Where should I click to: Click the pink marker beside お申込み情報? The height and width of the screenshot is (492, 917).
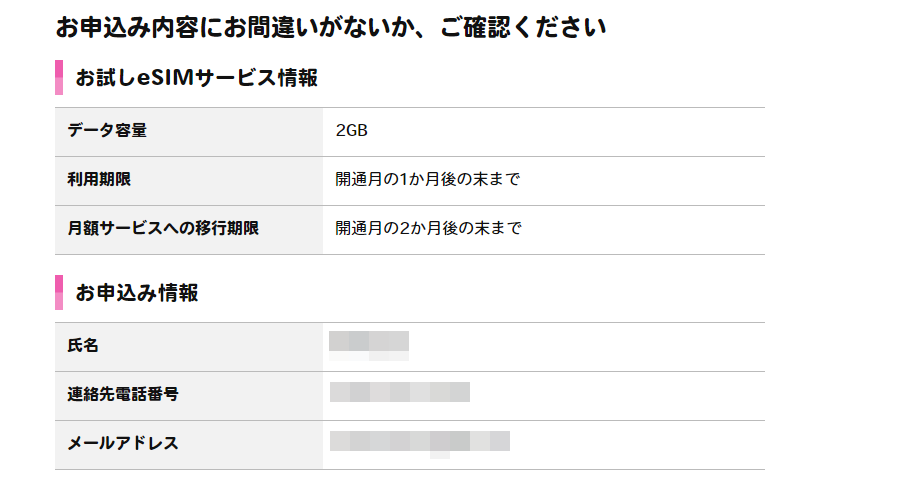point(59,293)
